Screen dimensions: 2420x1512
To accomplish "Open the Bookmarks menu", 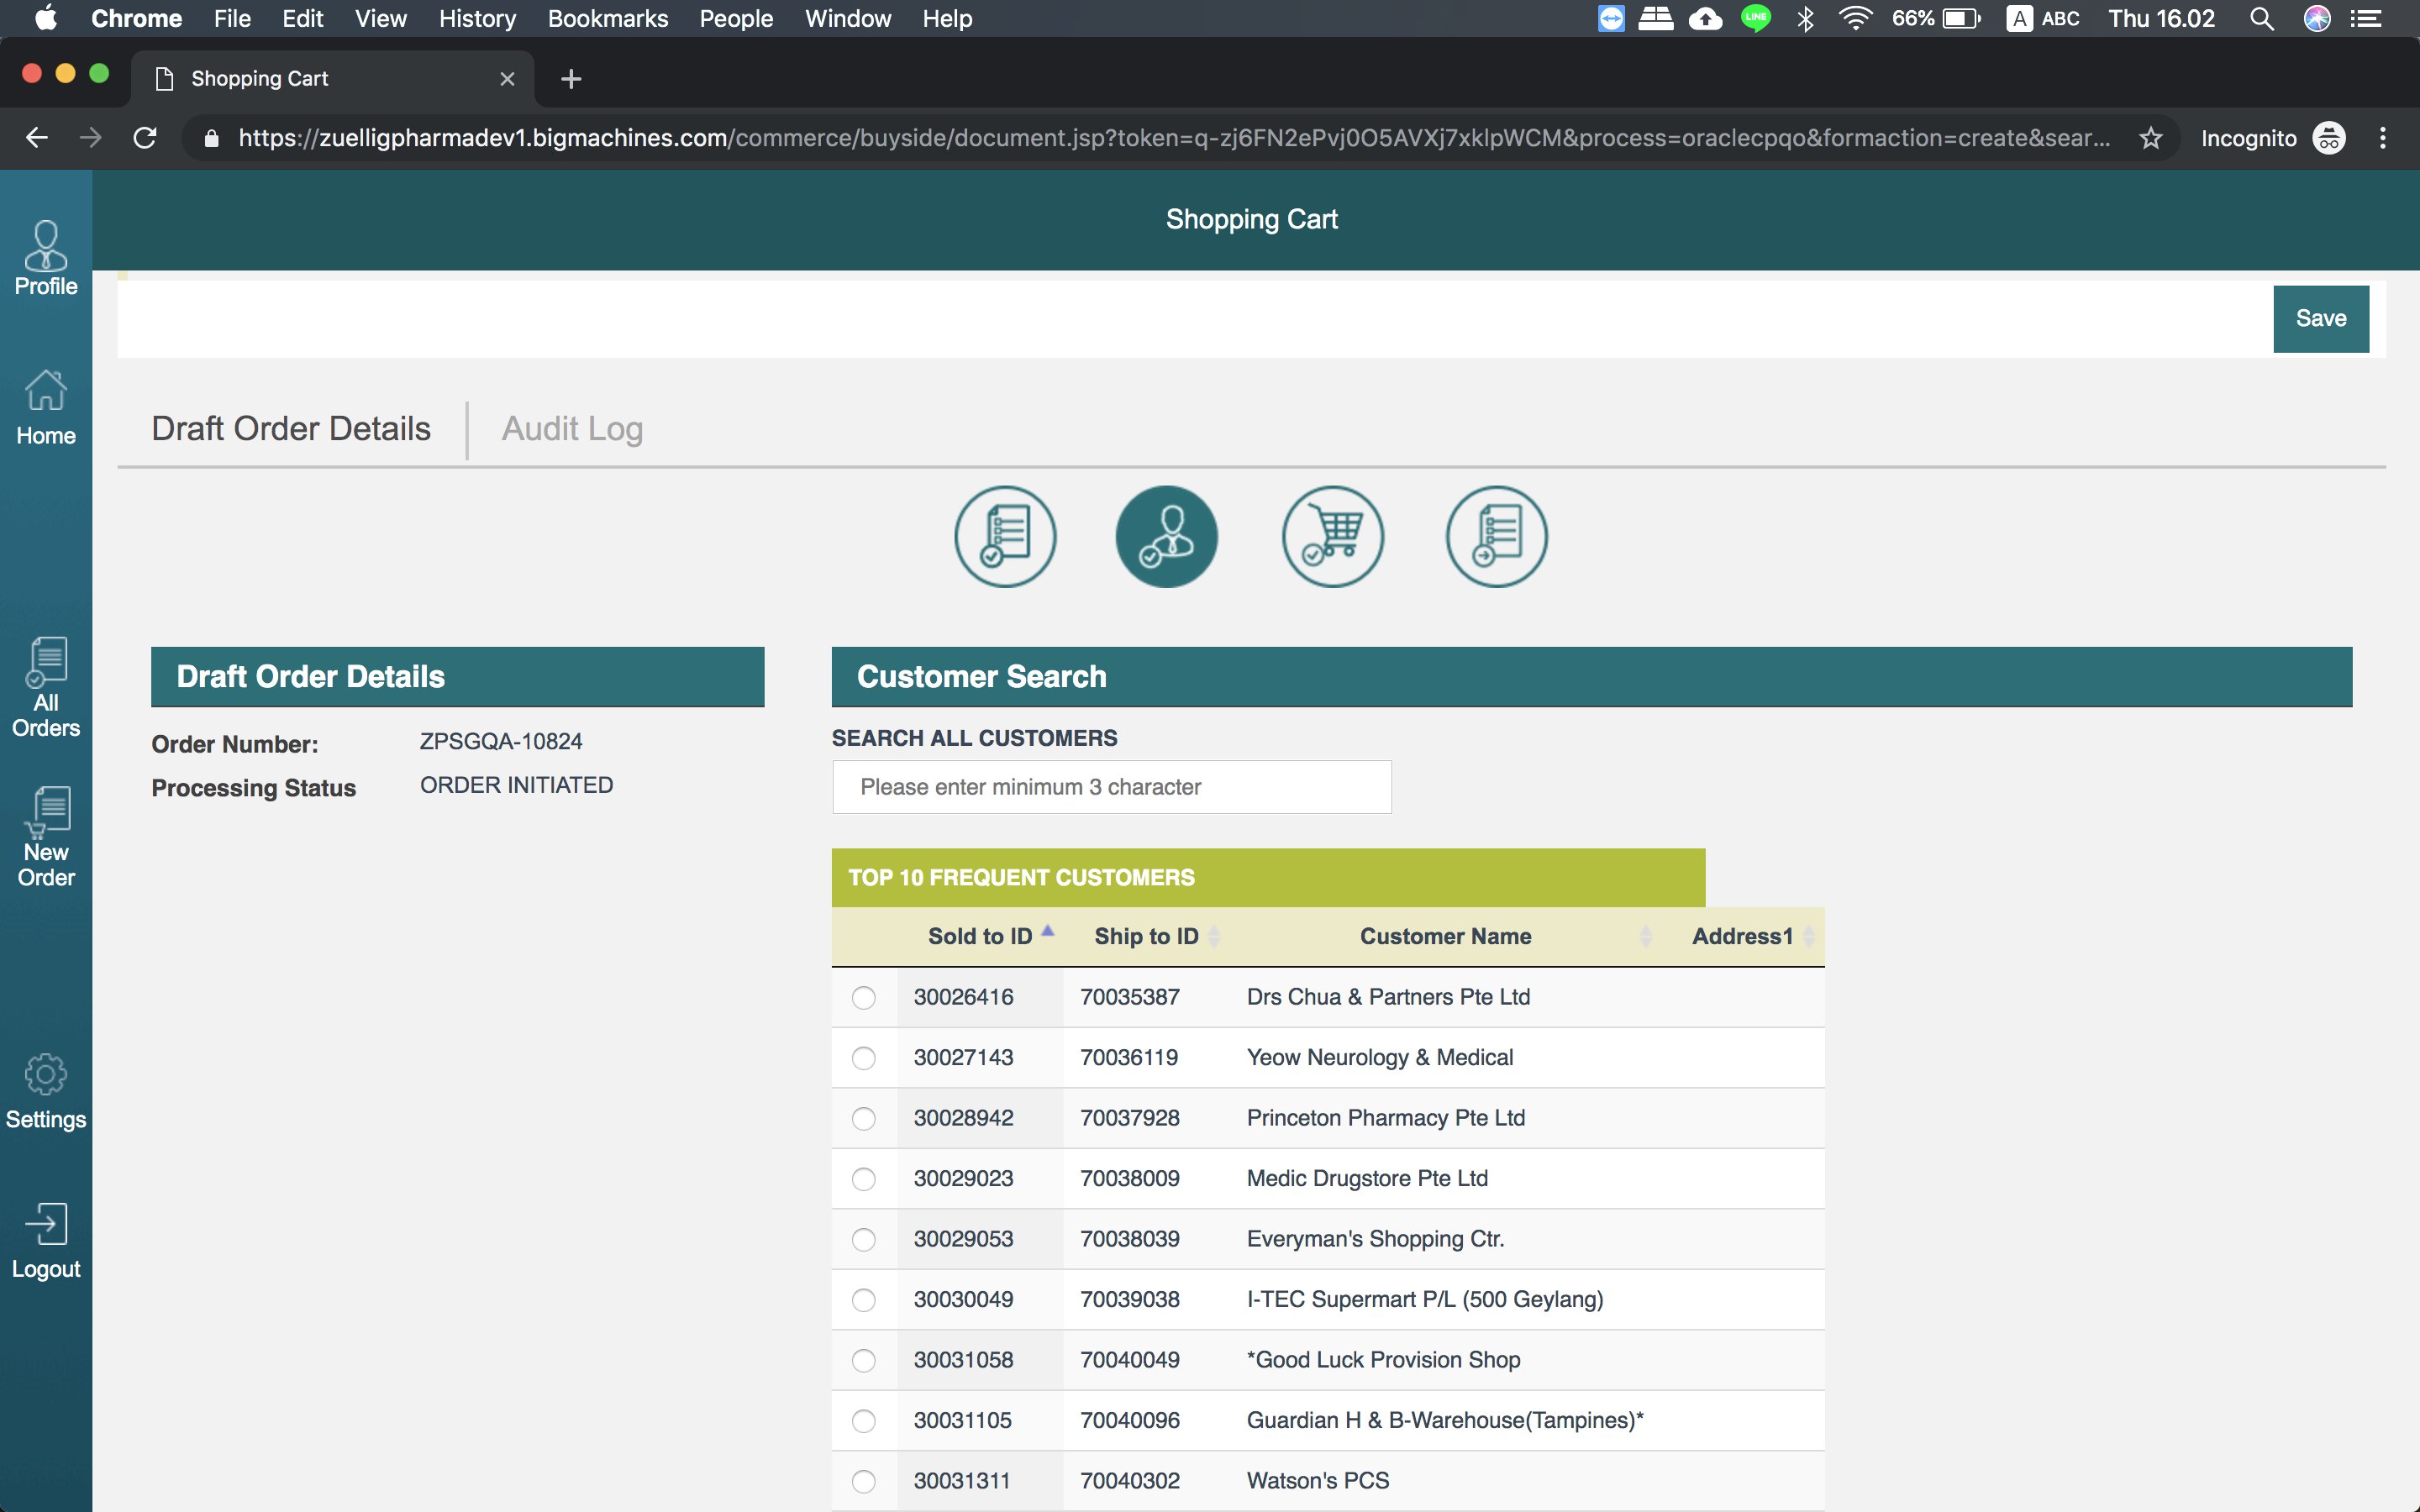I will (x=607, y=19).
